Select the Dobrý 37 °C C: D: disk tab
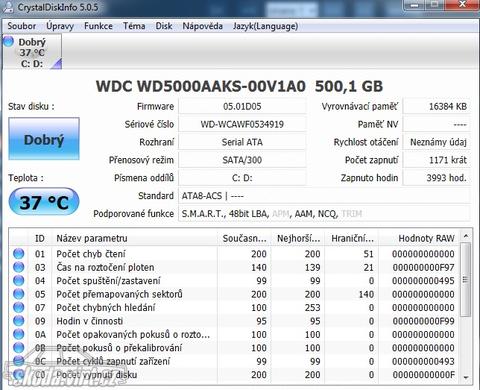This screenshot has width=480, height=390. click(32, 52)
